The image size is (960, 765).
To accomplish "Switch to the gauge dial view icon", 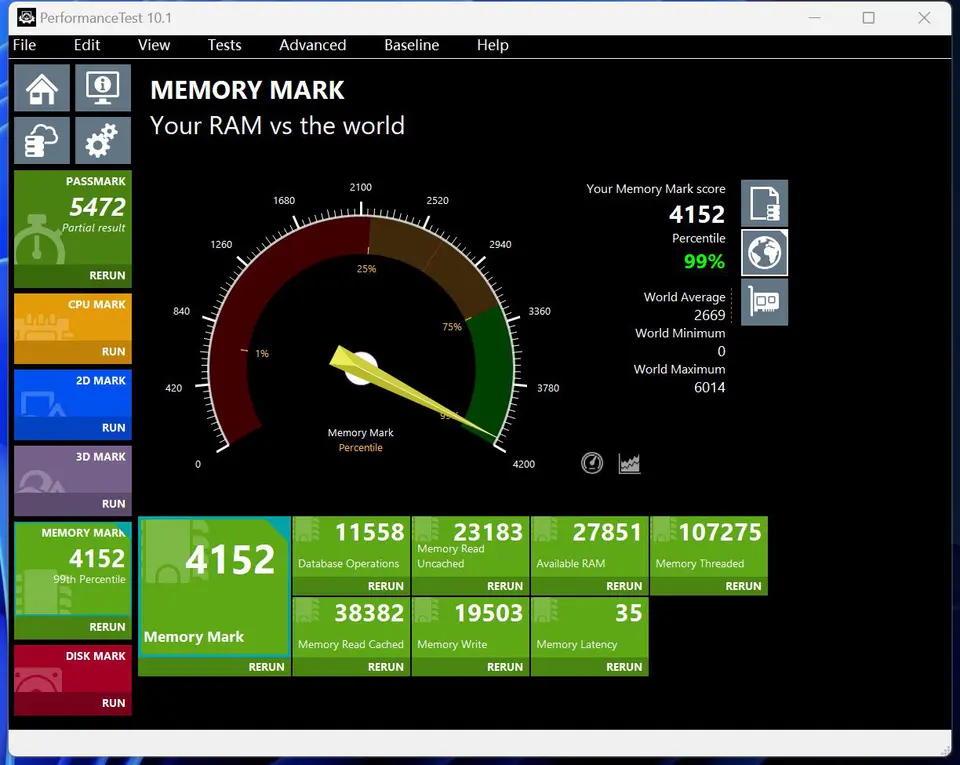I will coord(591,463).
